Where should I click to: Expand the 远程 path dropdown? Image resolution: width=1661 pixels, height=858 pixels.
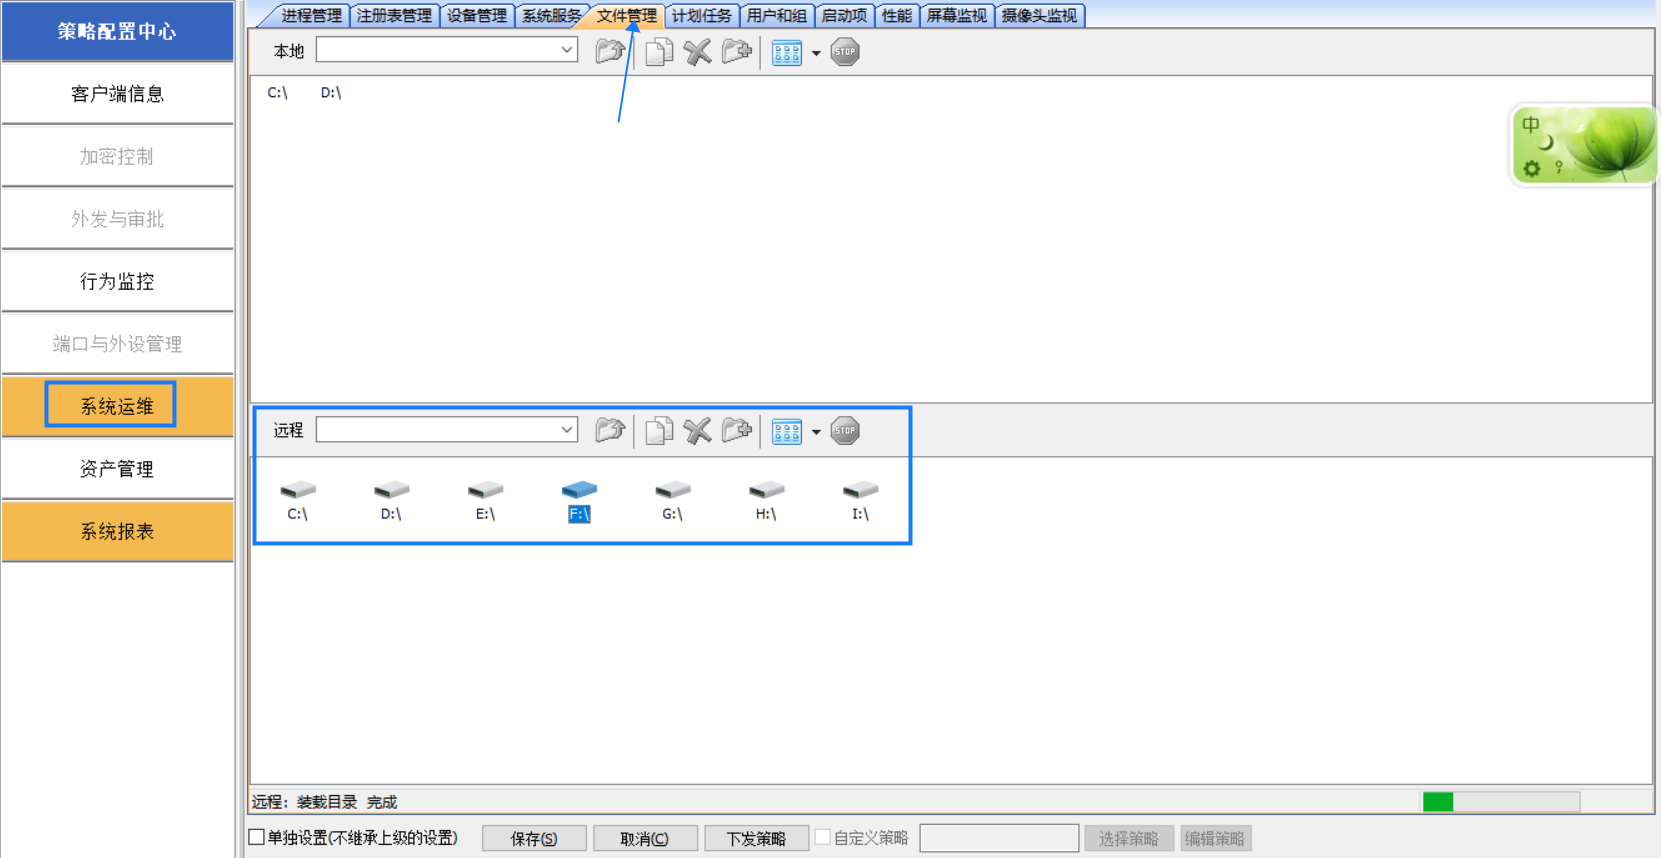point(566,430)
